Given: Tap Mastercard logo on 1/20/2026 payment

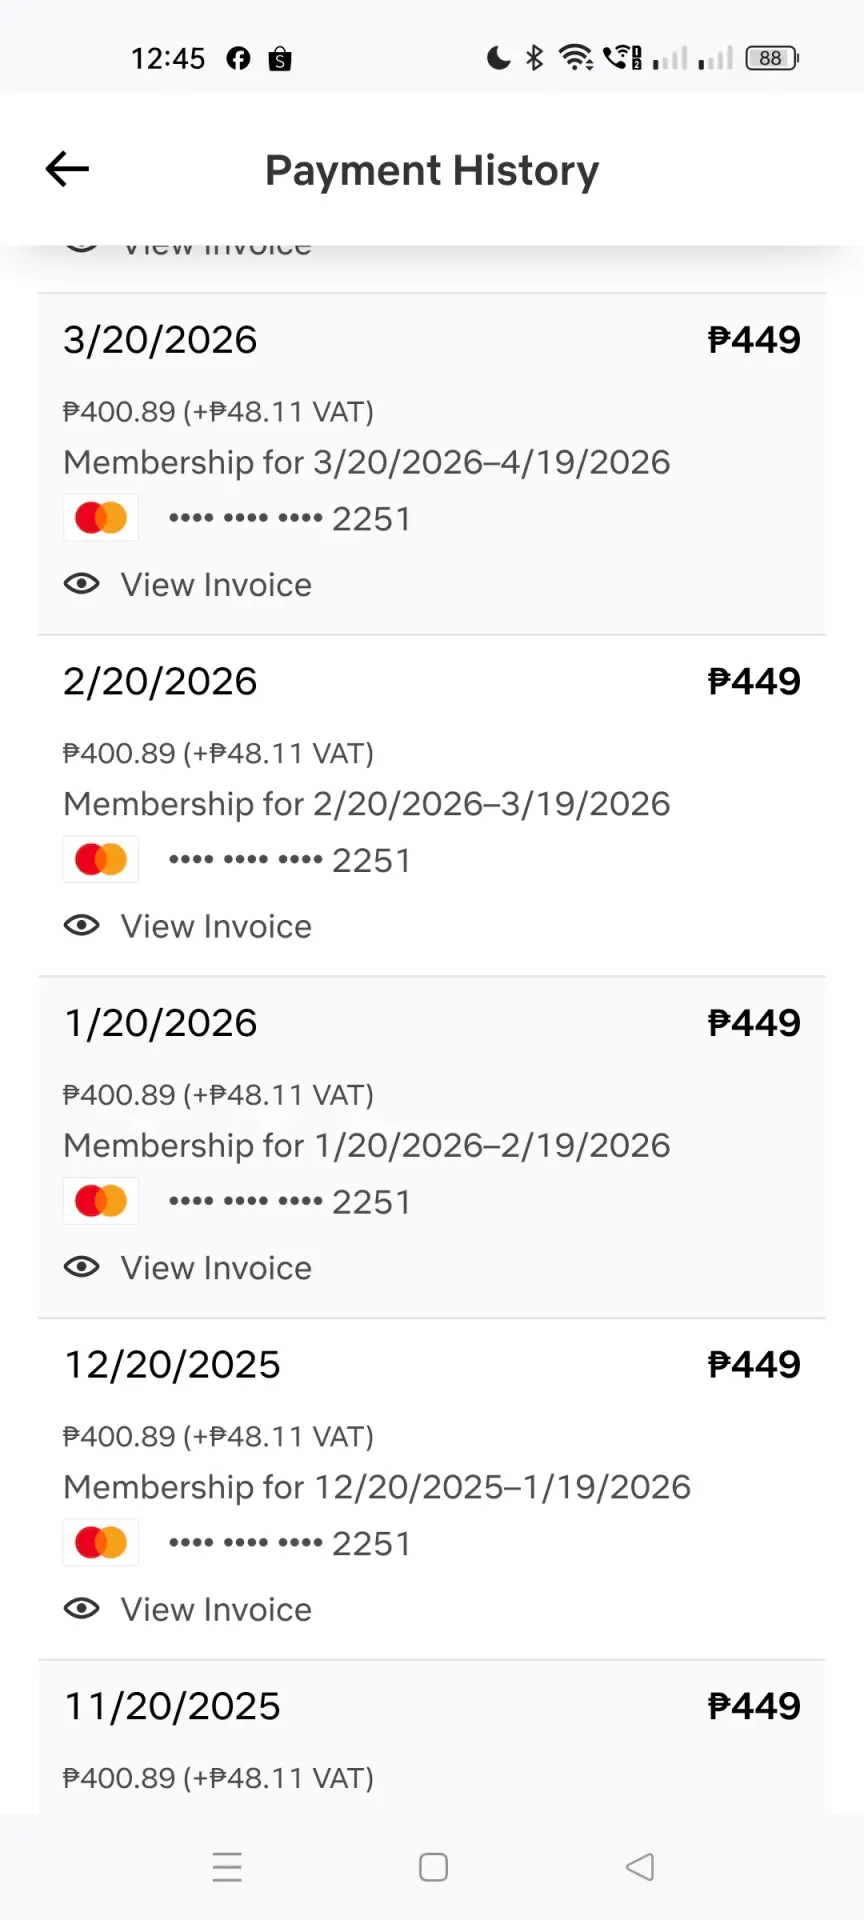Looking at the screenshot, I should (101, 1201).
